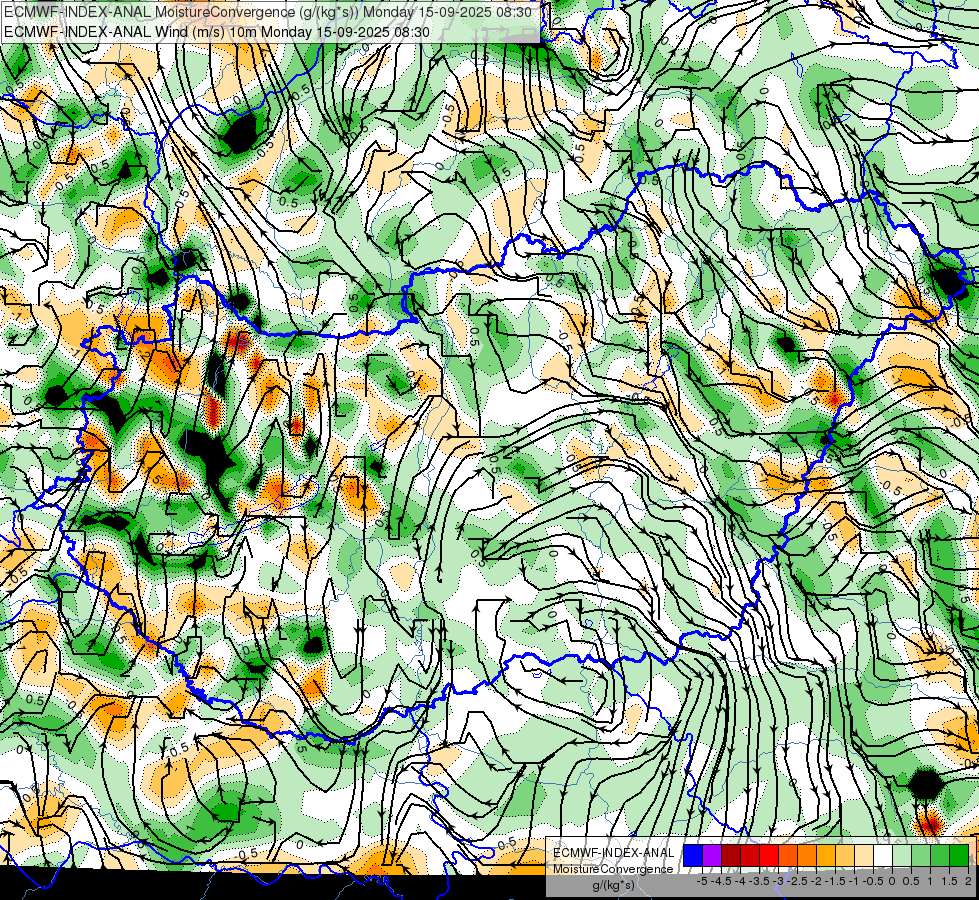
Task: Click 'ECMWF-INDEX-ANAL' label in the legend box
Action: (613, 853)
